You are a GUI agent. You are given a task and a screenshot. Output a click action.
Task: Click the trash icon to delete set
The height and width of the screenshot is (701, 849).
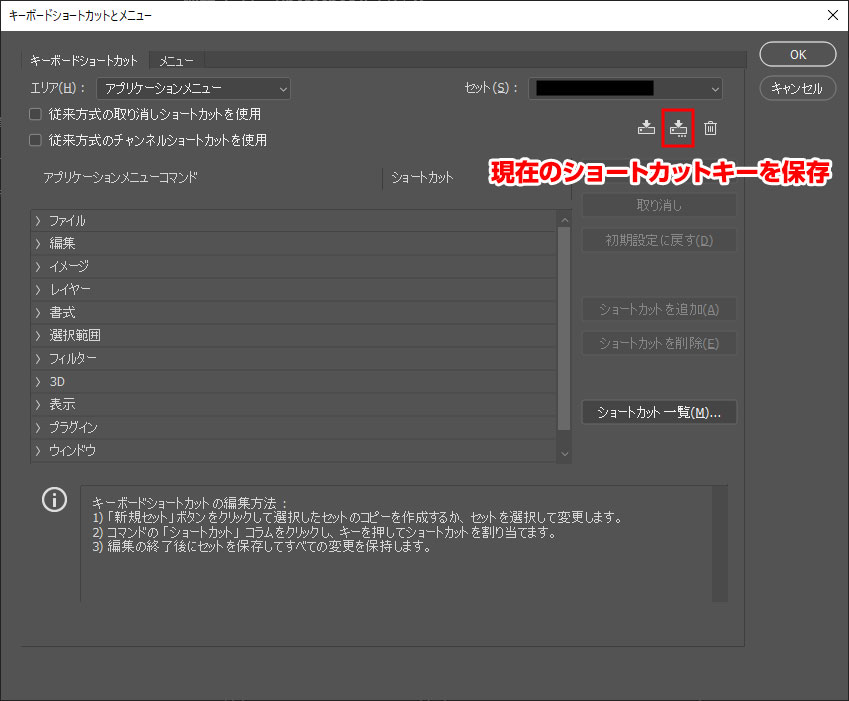click(710, 128)
